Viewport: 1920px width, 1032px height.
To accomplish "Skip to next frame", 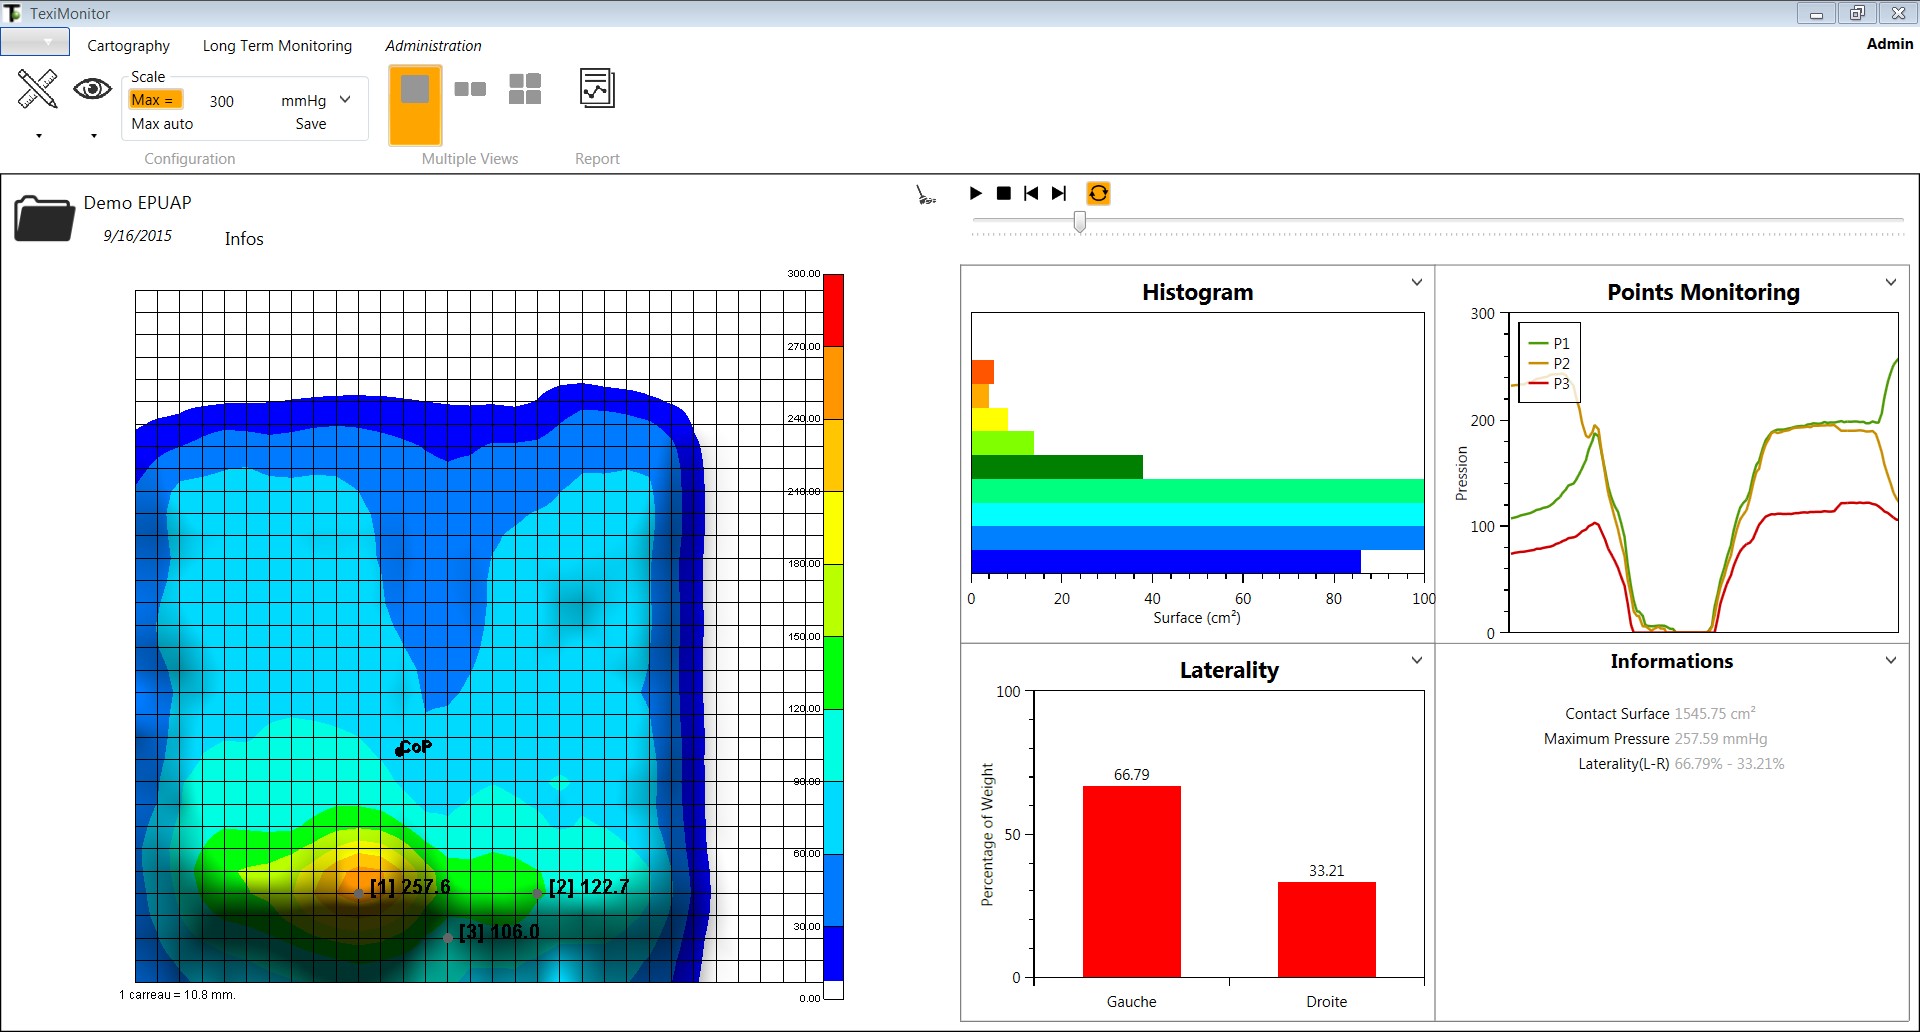I will coord(1059,193).
